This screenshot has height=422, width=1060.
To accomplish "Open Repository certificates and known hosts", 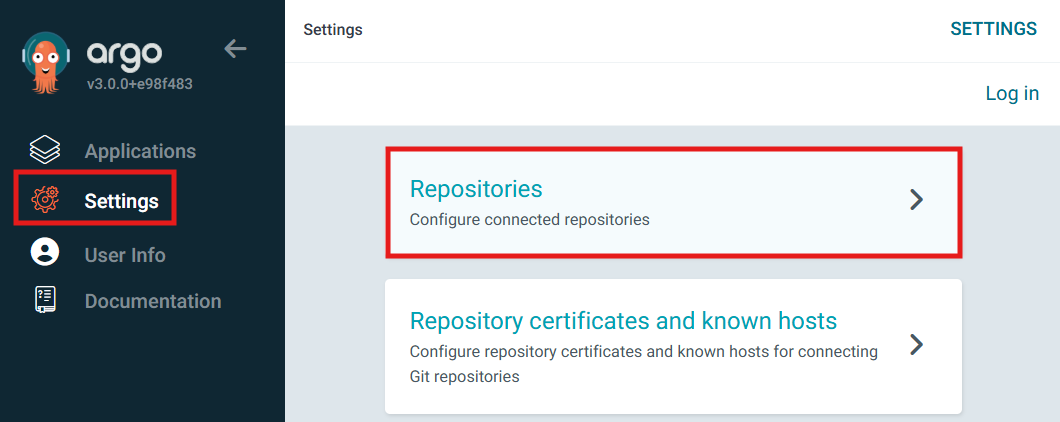I will point(623,321).
